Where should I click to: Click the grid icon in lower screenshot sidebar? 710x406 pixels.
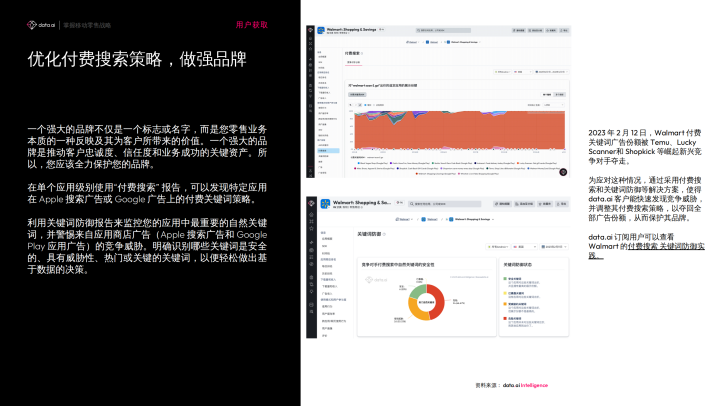coord(311,221)
